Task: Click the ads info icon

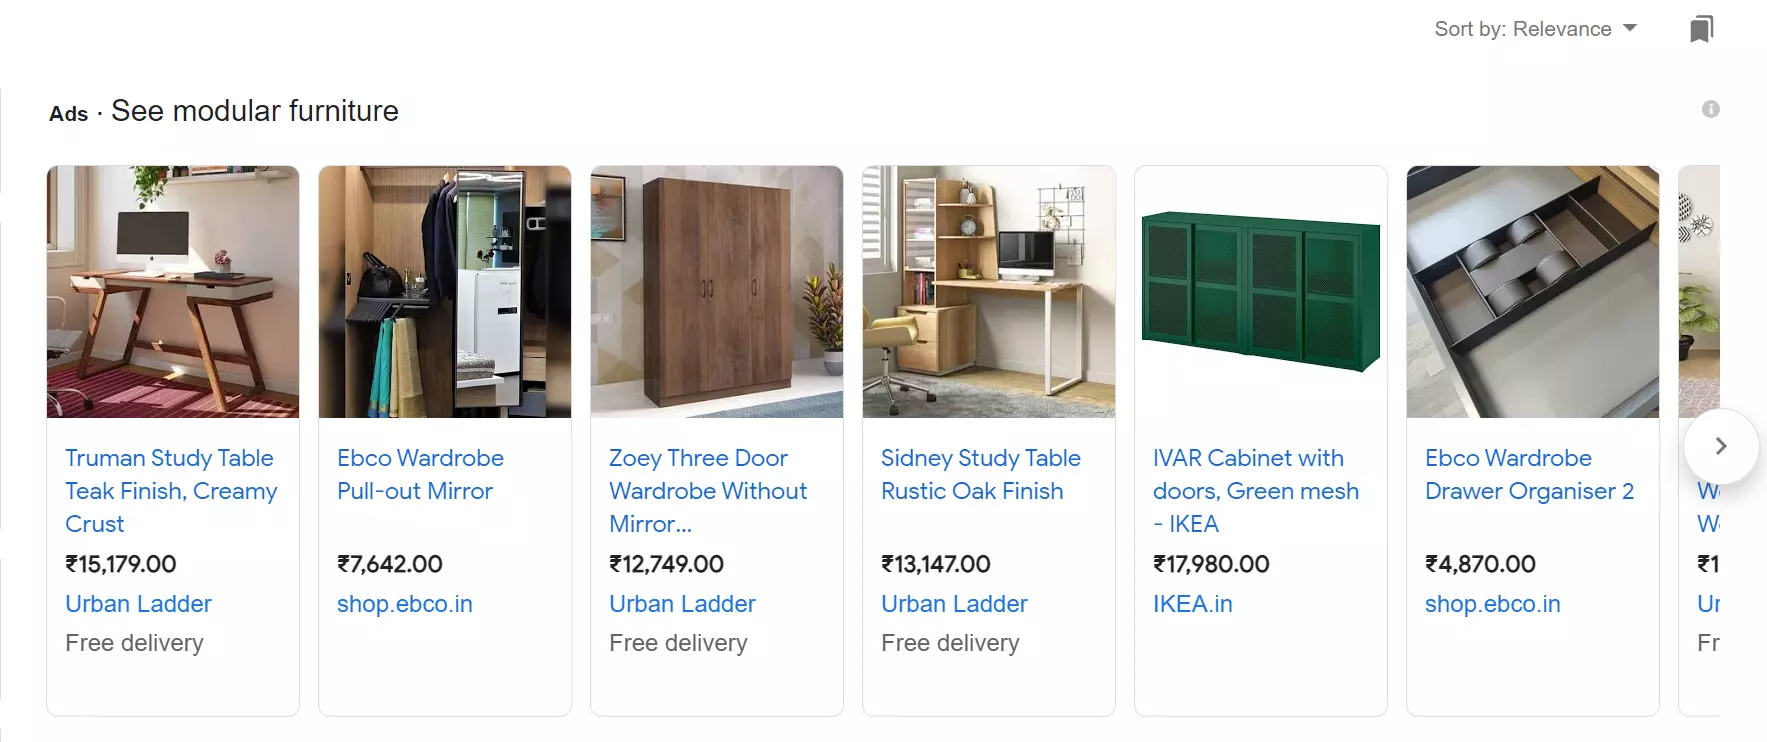Action: [1711, 109]
